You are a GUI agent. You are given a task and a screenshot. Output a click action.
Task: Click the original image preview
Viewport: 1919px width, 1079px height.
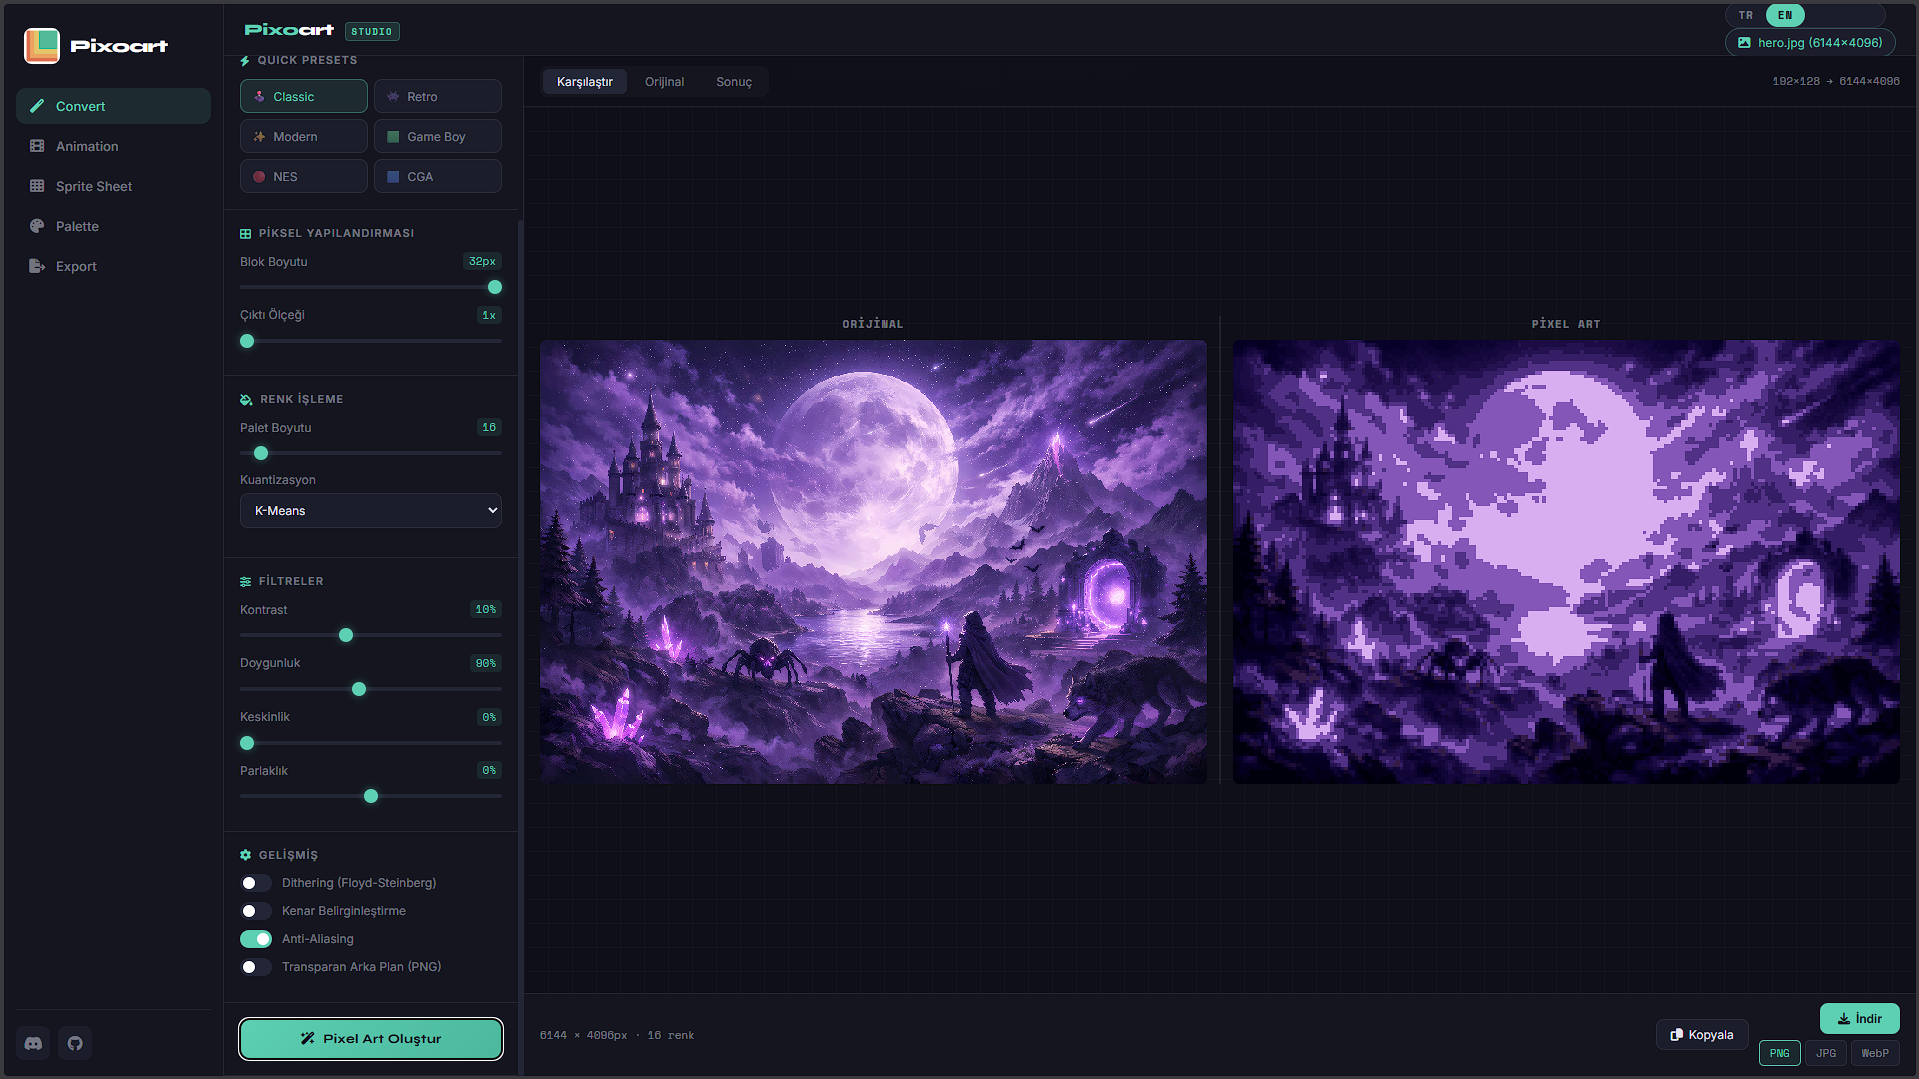coord(873,562)
